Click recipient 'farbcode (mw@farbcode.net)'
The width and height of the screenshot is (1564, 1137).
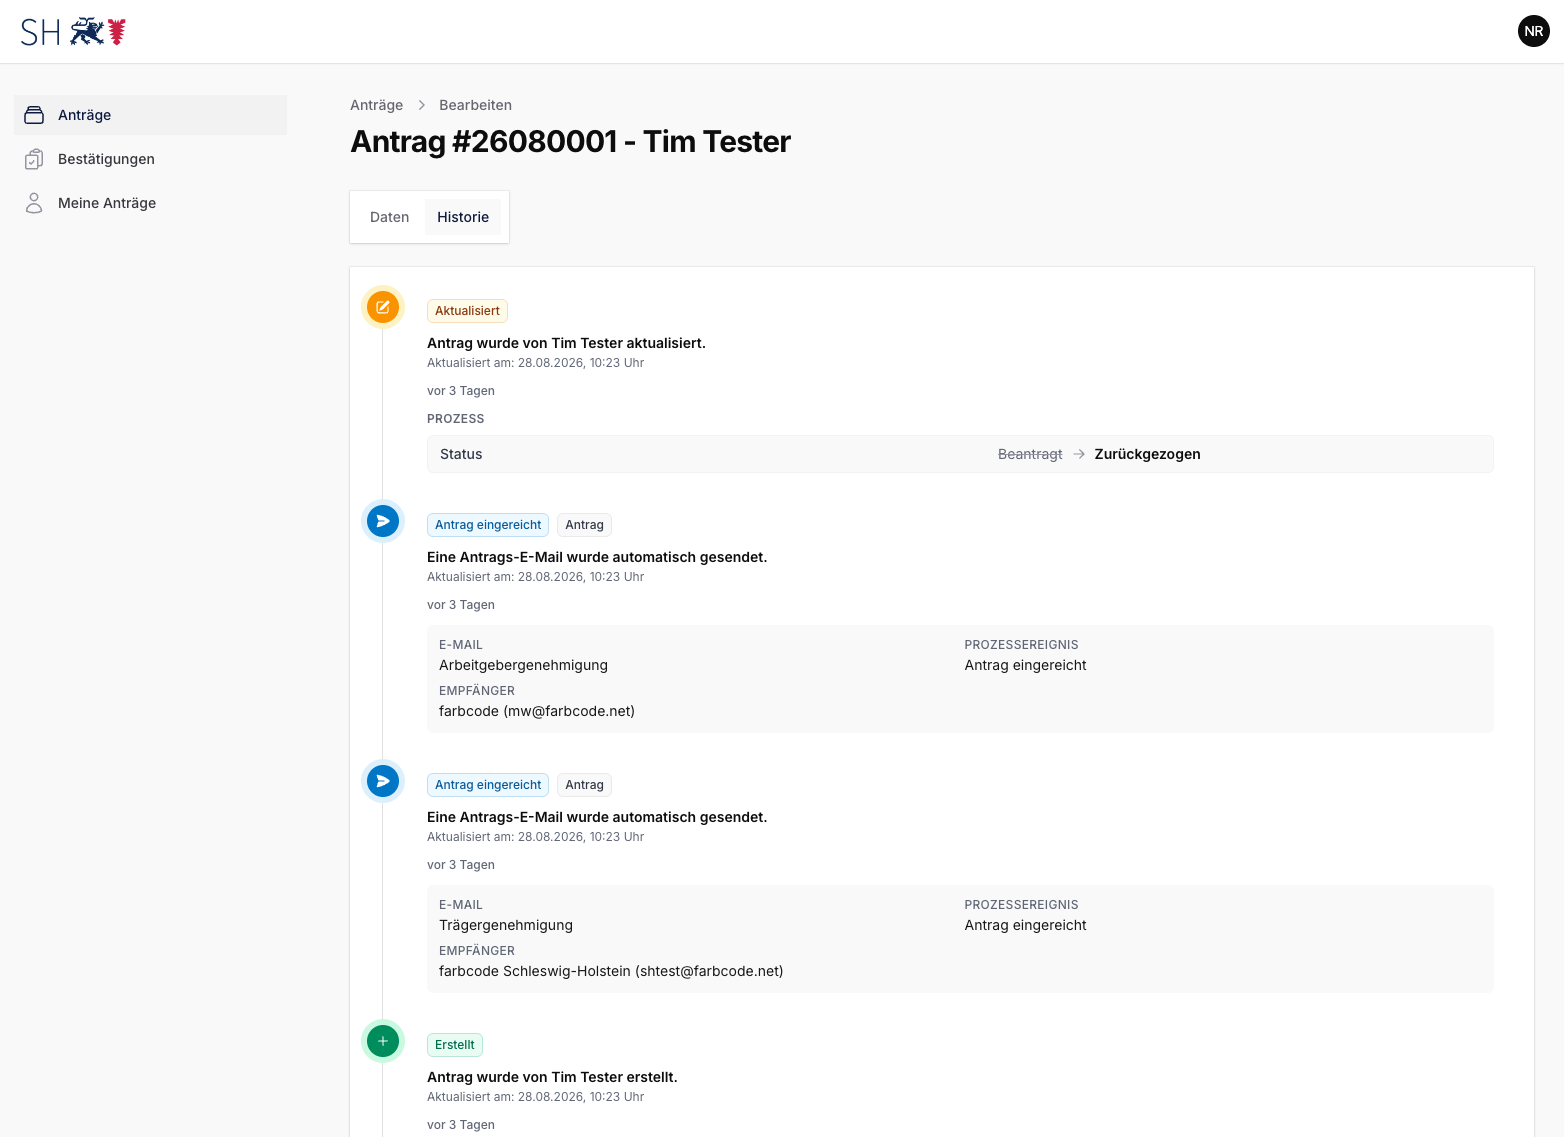click(x=537, y=711)
